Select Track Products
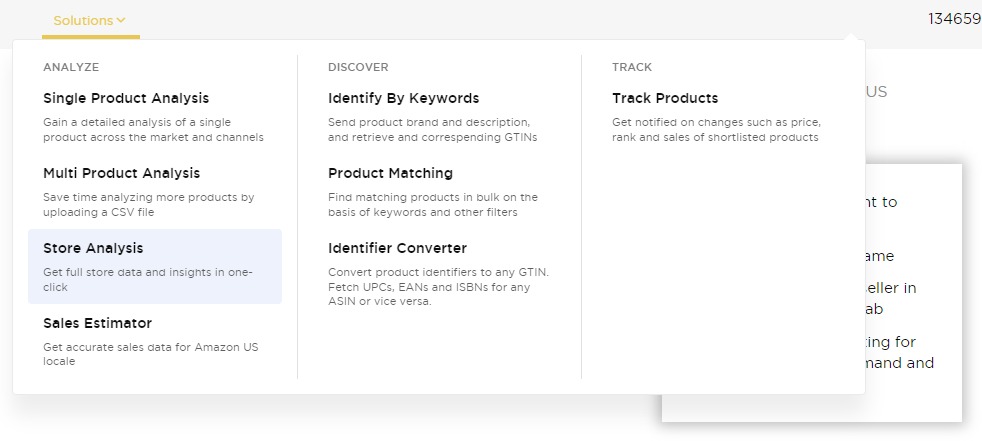 click(x=665, y=98)
